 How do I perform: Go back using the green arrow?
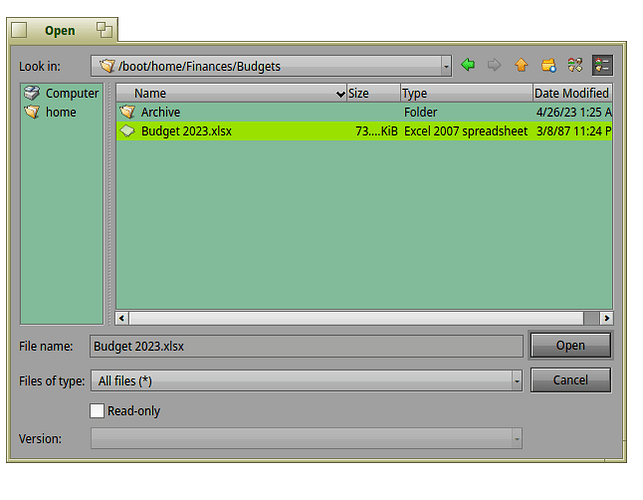[x=468, y=65]
